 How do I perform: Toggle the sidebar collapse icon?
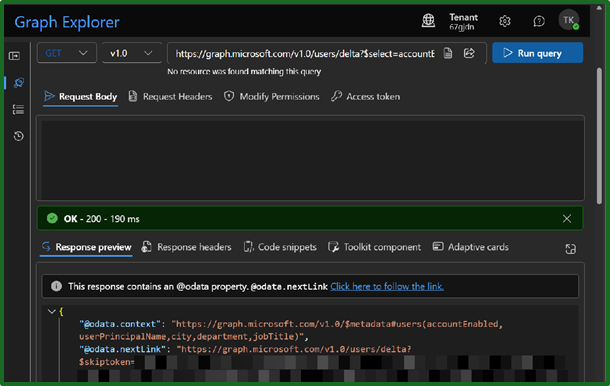pos(14,56)
